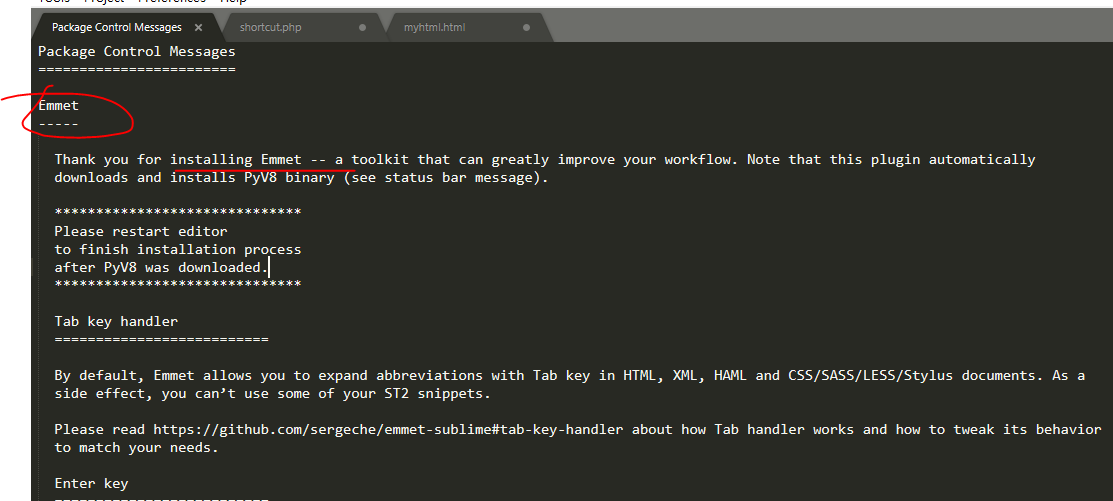Click the asterisk row above 'Please restart editor'
1113x501 pixels.
coord(177,212)
